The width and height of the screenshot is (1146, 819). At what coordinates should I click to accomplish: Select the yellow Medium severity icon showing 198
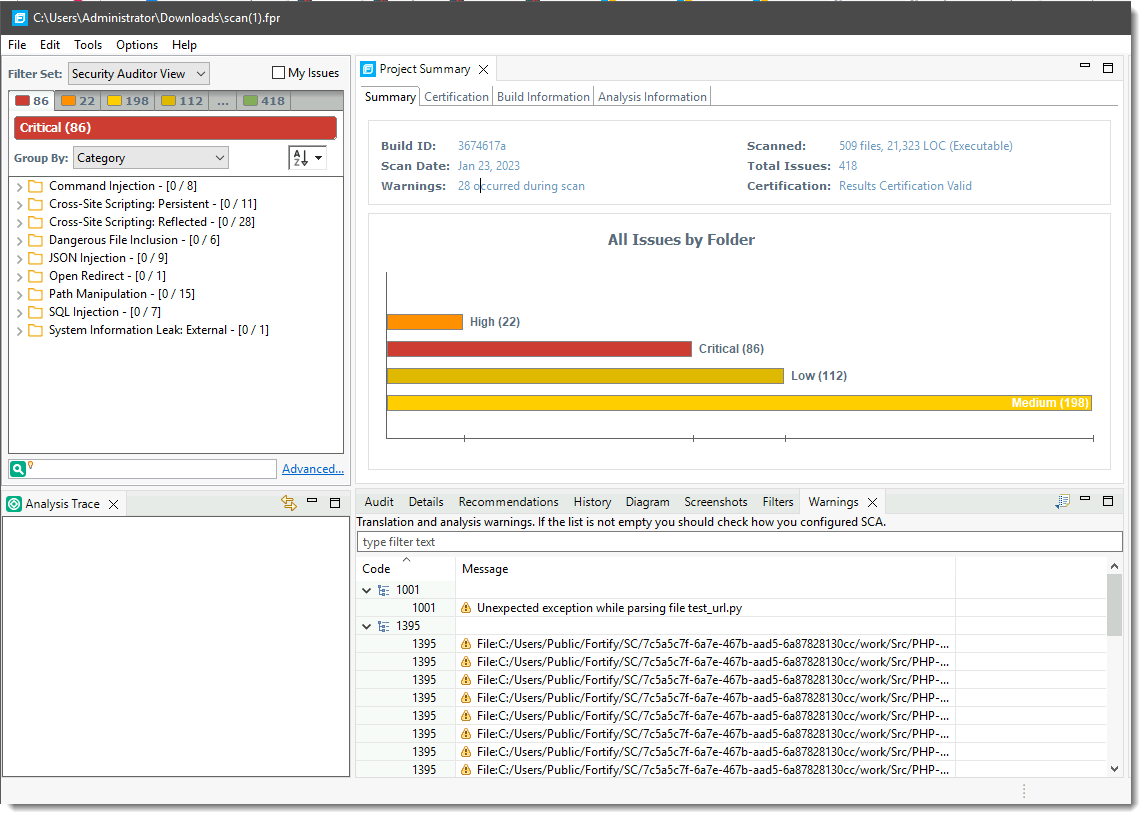[111, 100]
